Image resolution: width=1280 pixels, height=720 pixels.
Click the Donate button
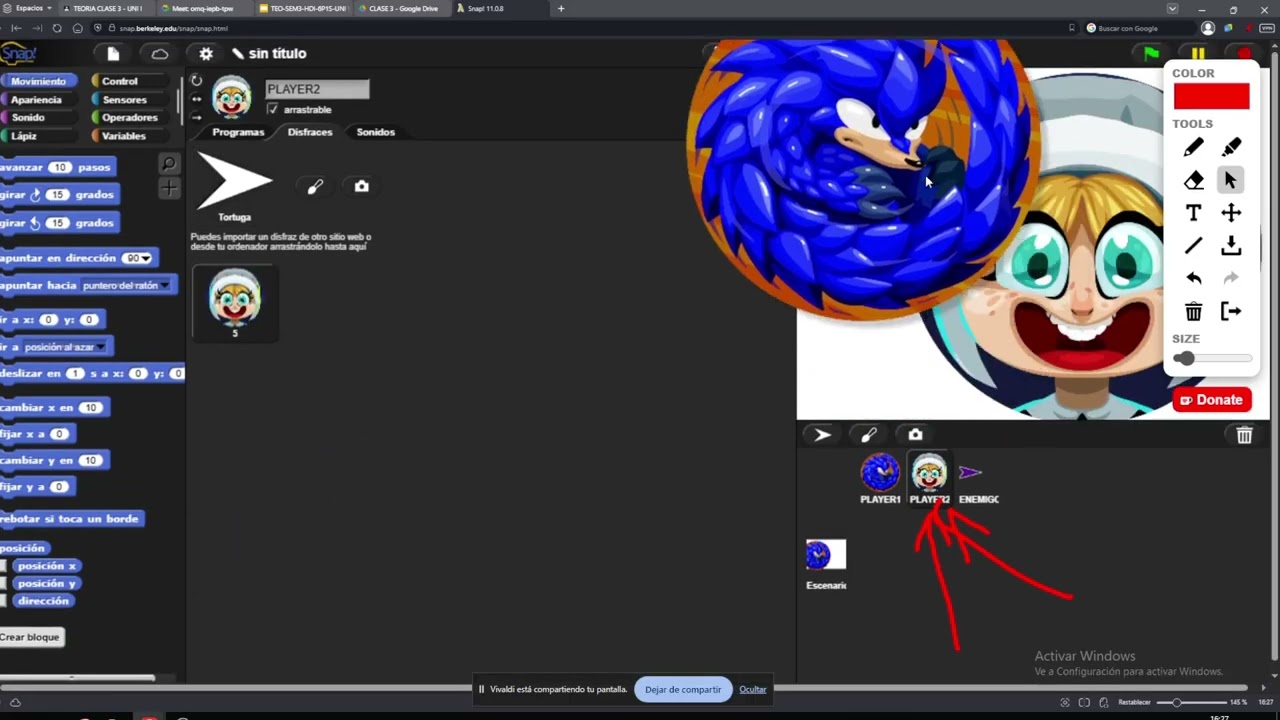1211,400
